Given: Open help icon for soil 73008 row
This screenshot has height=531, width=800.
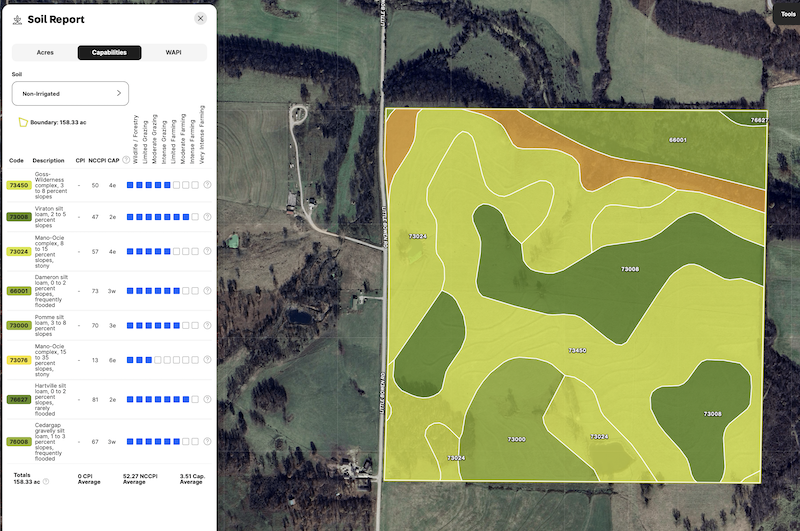Looking at the screenshot, I should pos(208,216).
